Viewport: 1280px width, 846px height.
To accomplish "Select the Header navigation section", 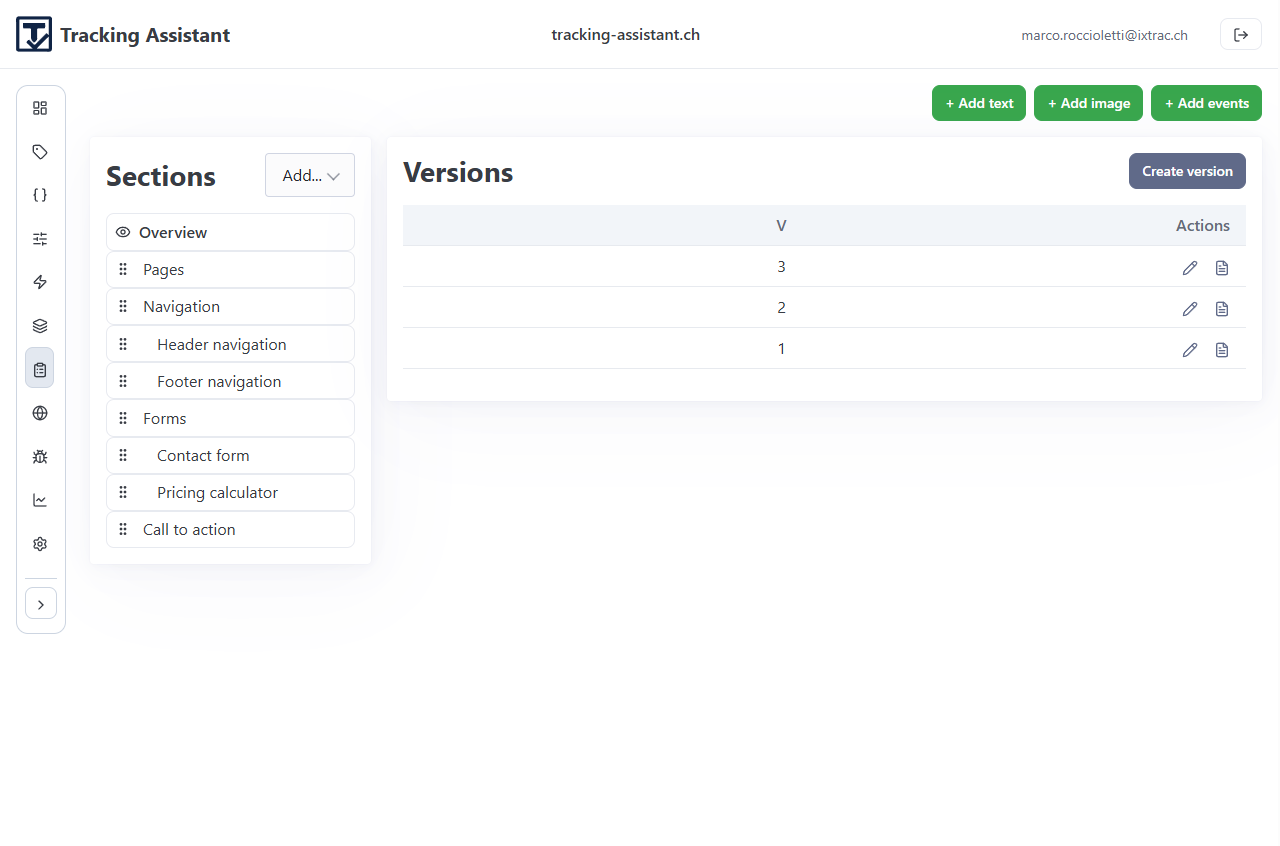I will tap(222, 344).
